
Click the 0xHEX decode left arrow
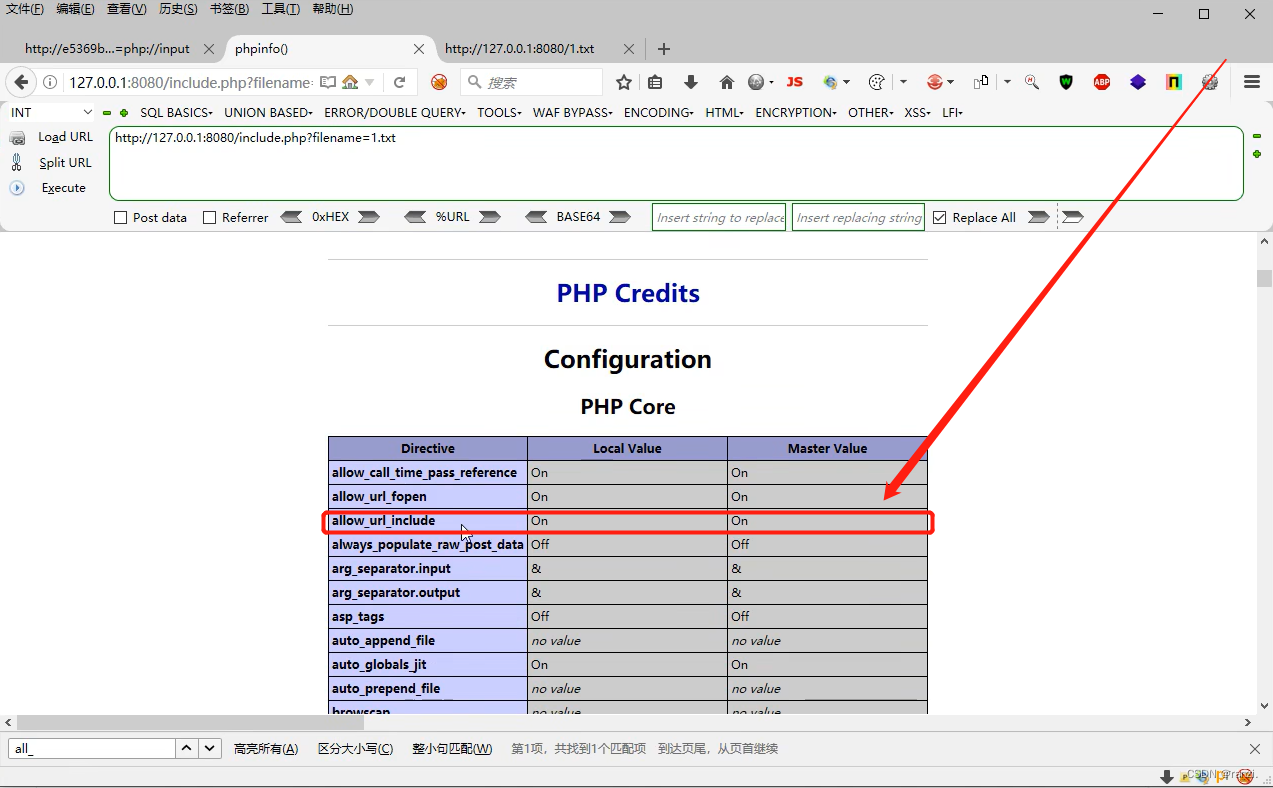tap(291, 217)
